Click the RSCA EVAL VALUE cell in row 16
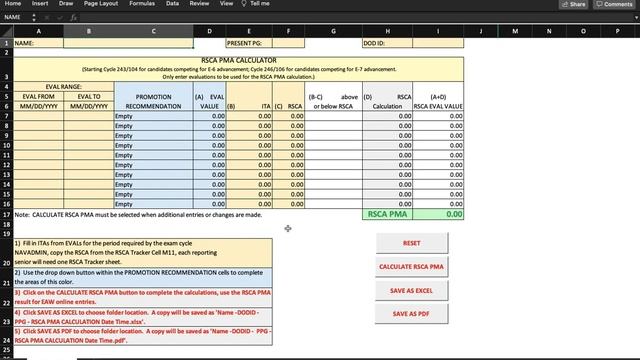Image resolution: width=640 pixels, height=360 pixels. click(438, 204)
